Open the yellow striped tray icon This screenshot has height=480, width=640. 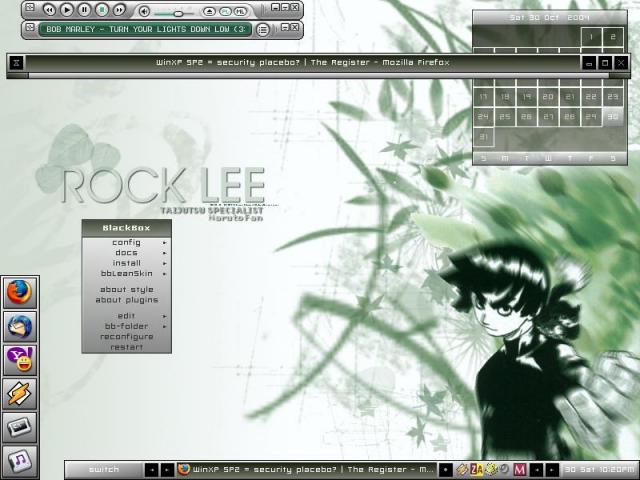pos(462,470)
